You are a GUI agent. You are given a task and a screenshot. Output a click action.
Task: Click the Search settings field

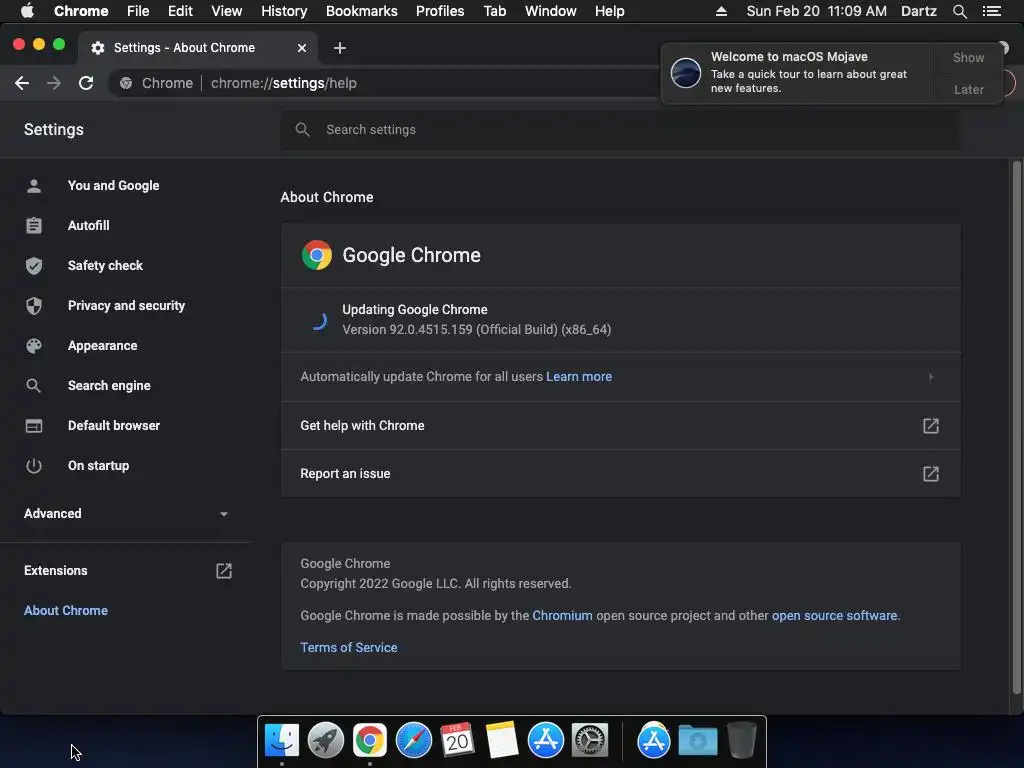[x=620, y=130]
